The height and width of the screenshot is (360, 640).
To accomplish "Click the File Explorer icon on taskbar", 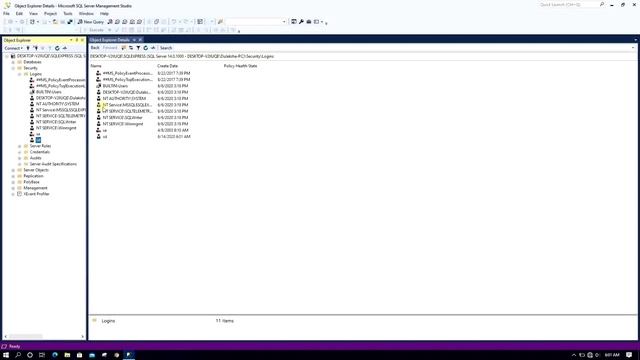I will coord(67,355).
